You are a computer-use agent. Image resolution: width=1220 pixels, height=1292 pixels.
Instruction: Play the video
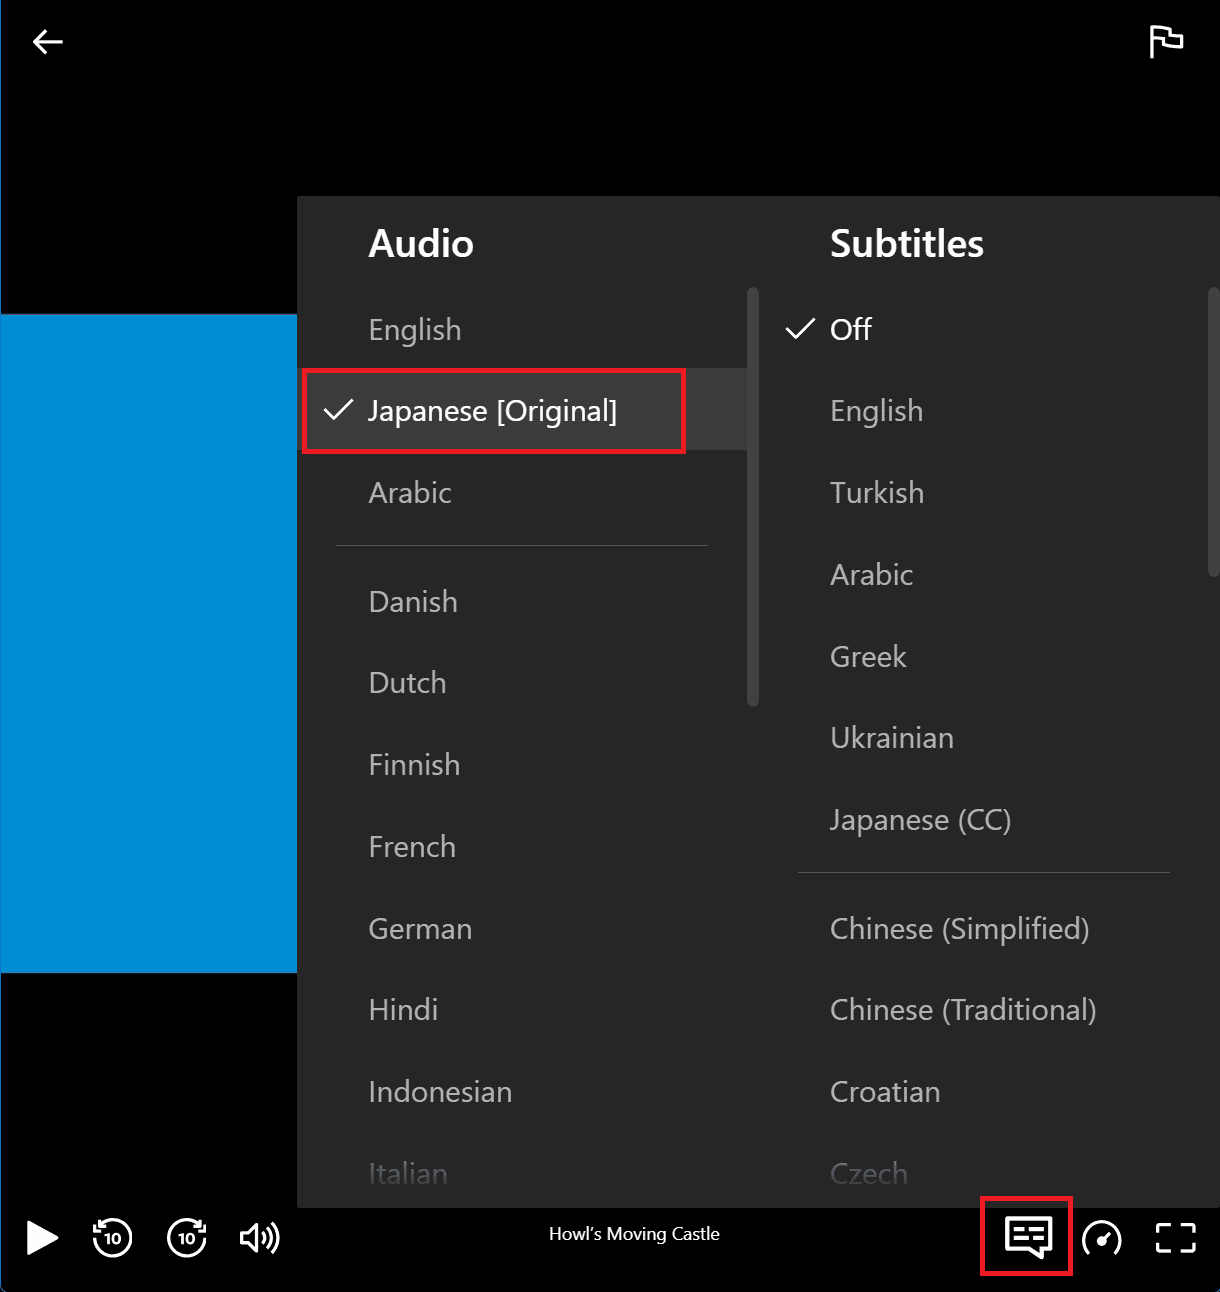[41, 1237]
